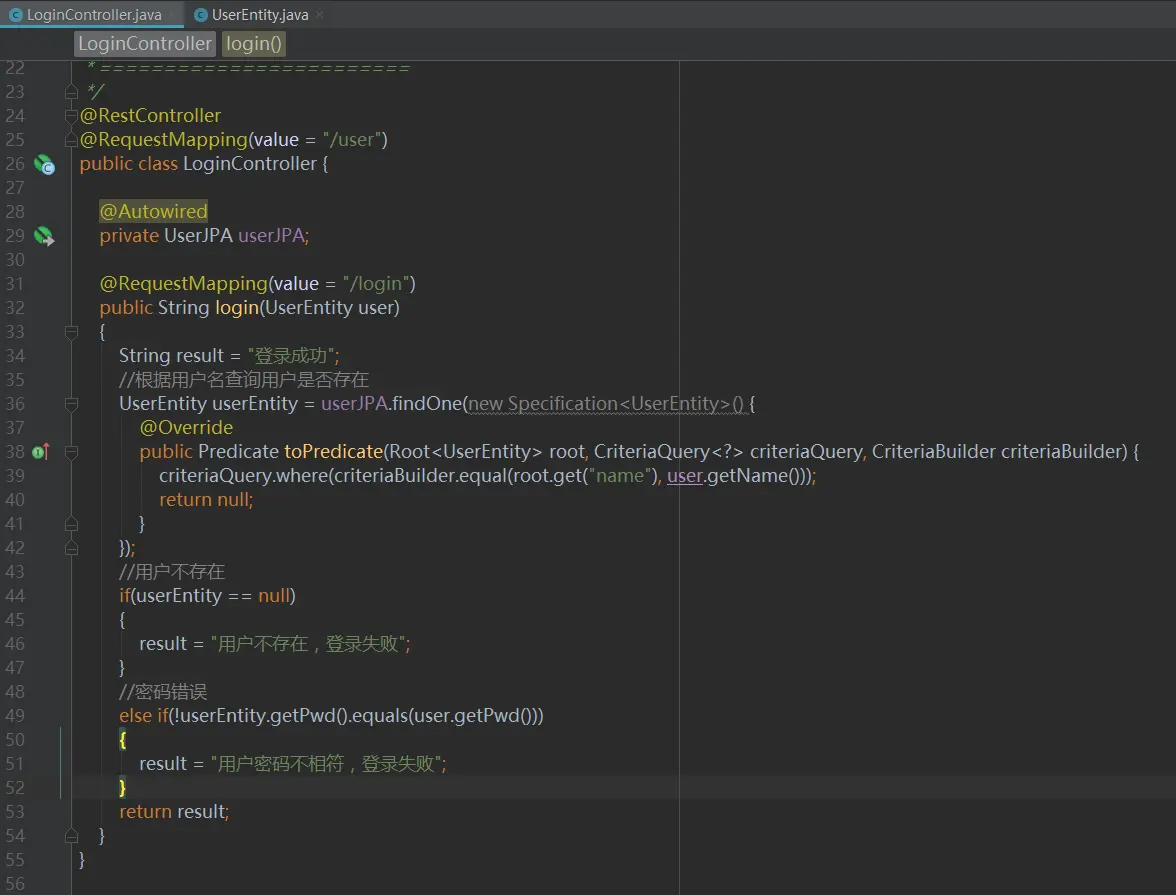The height and width of the screenshot is (895, 1176).
Task: Click the autowired dependency gutter icon on line 29
Action: (x=44, y=236)
